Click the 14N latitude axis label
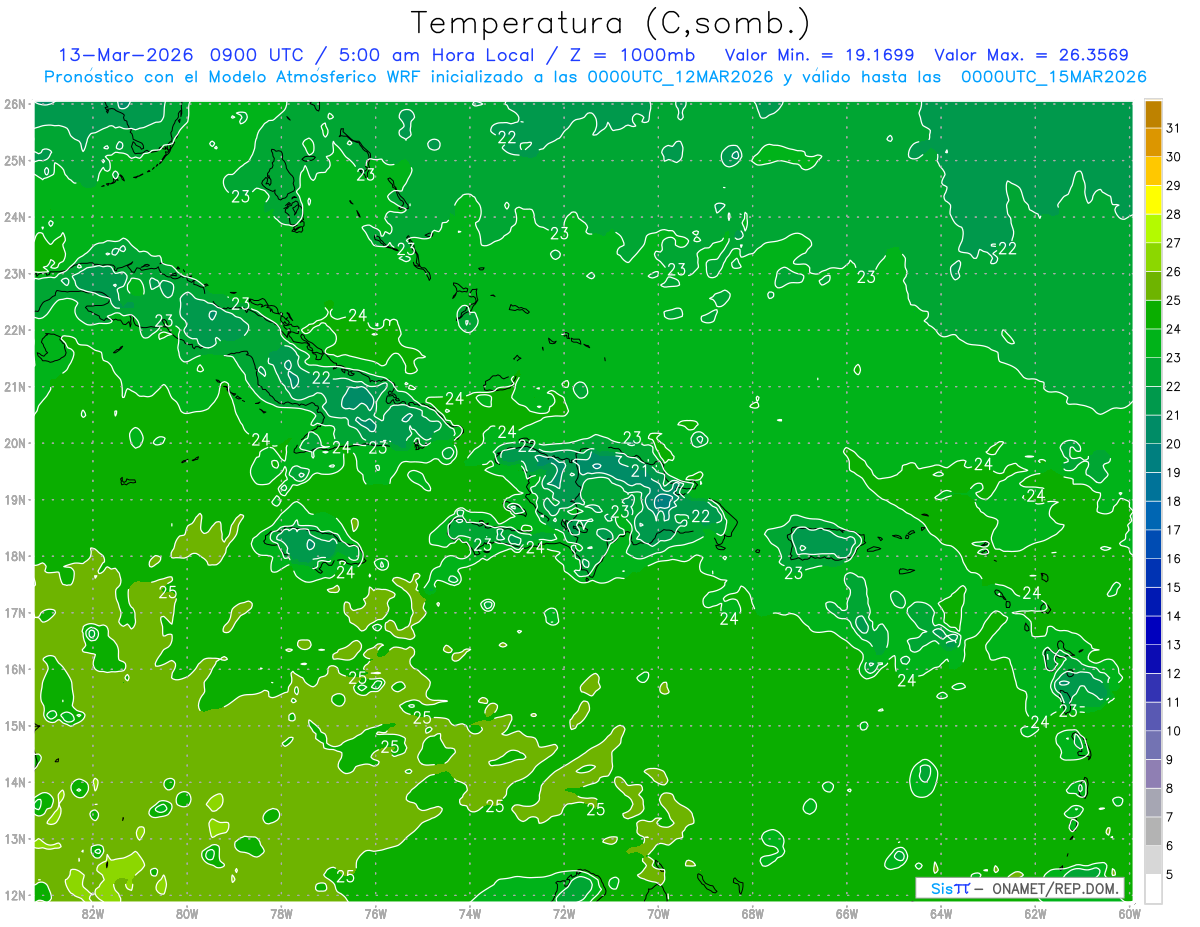 click(14, 782)
